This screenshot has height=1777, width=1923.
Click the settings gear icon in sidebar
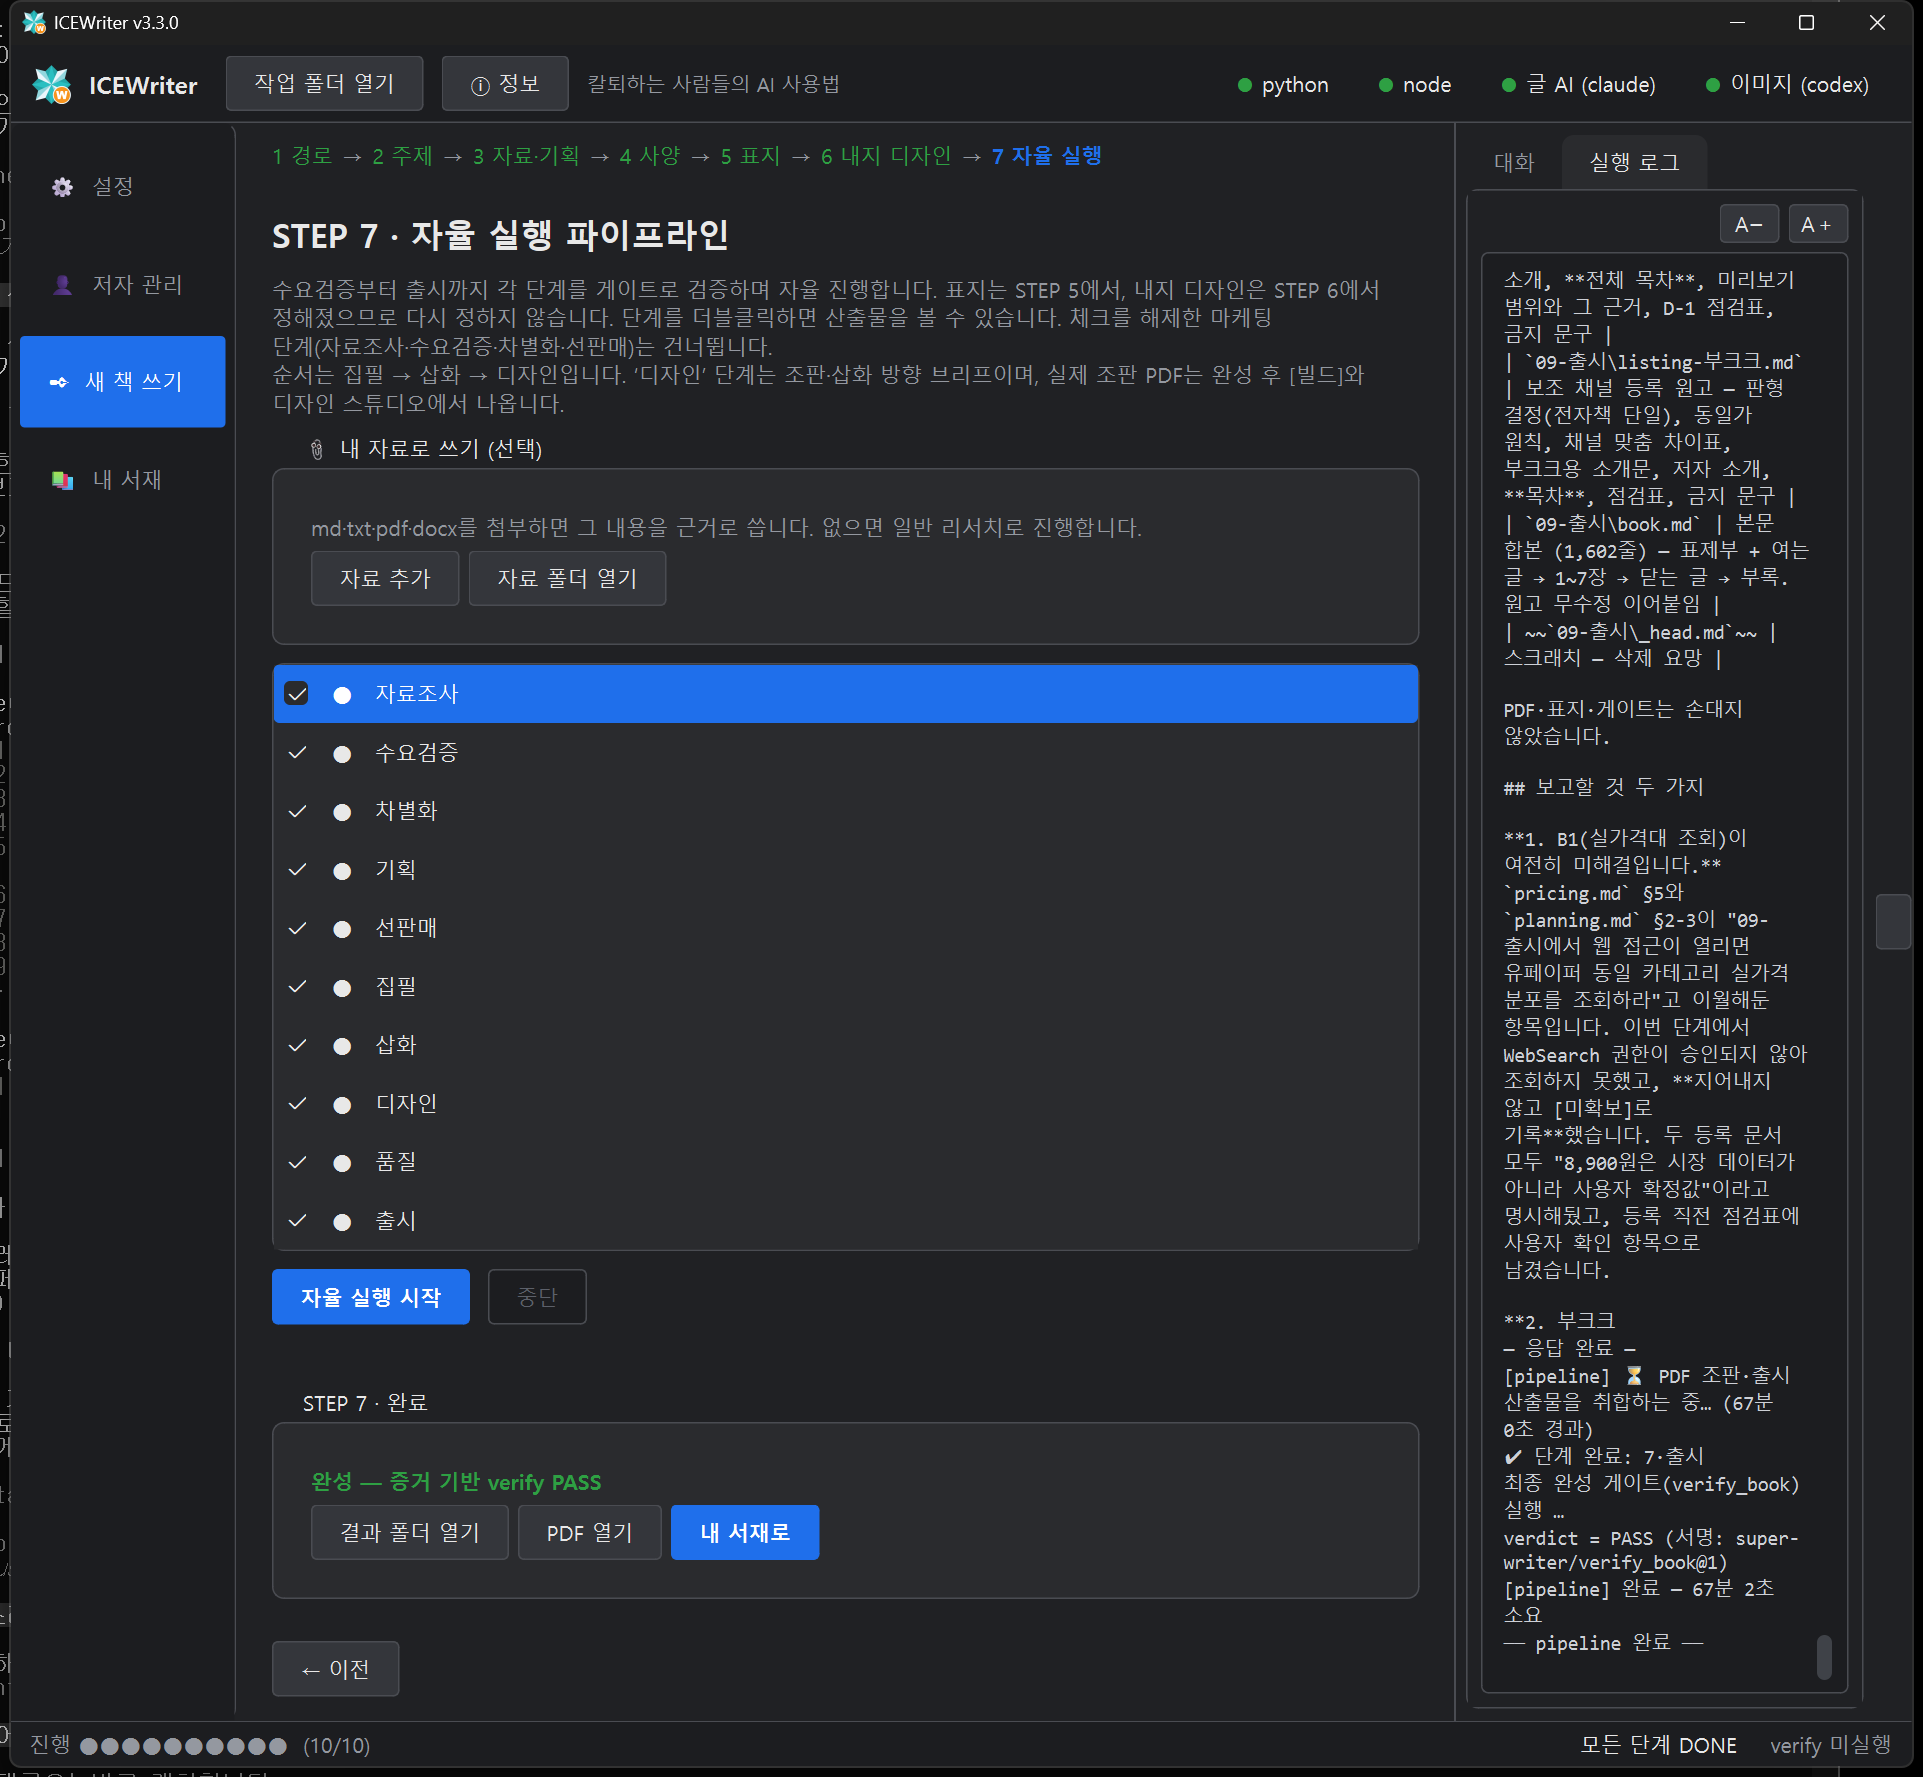click(62, 187)
